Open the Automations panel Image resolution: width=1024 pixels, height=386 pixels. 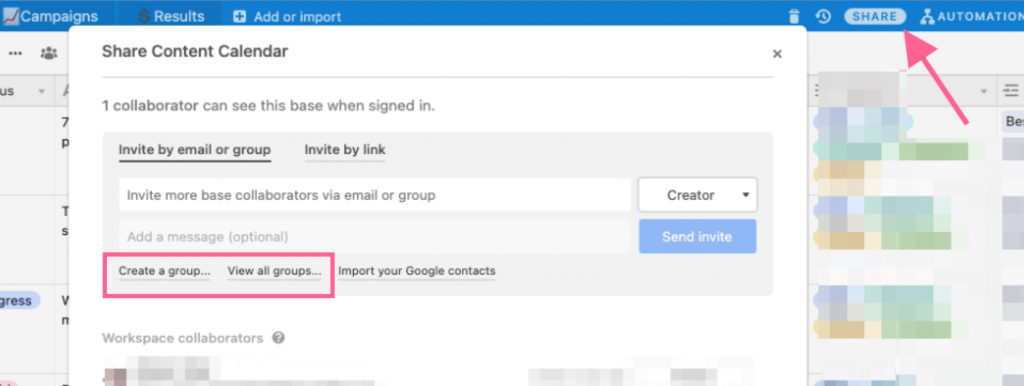click(972, 17)
